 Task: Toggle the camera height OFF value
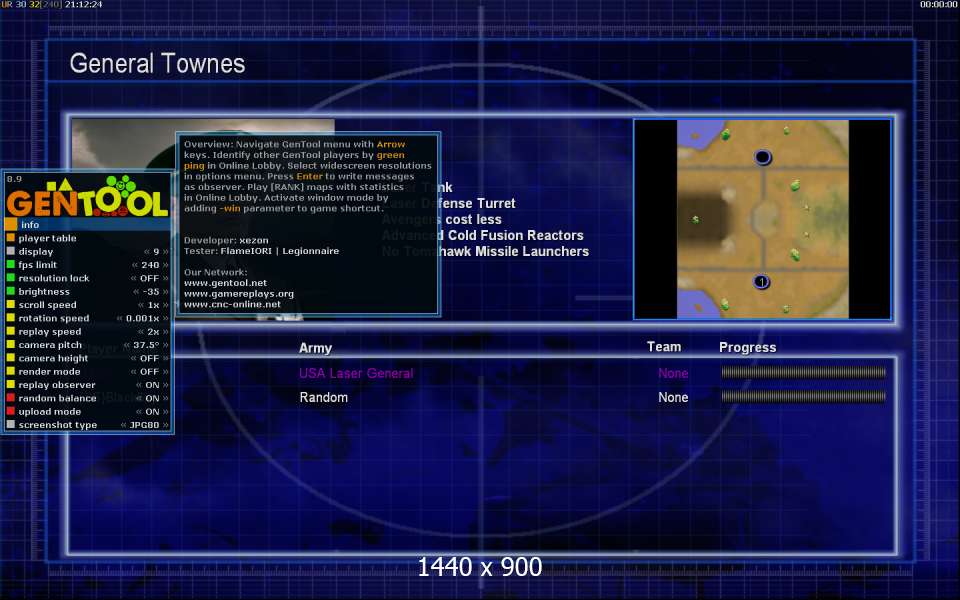149,359
